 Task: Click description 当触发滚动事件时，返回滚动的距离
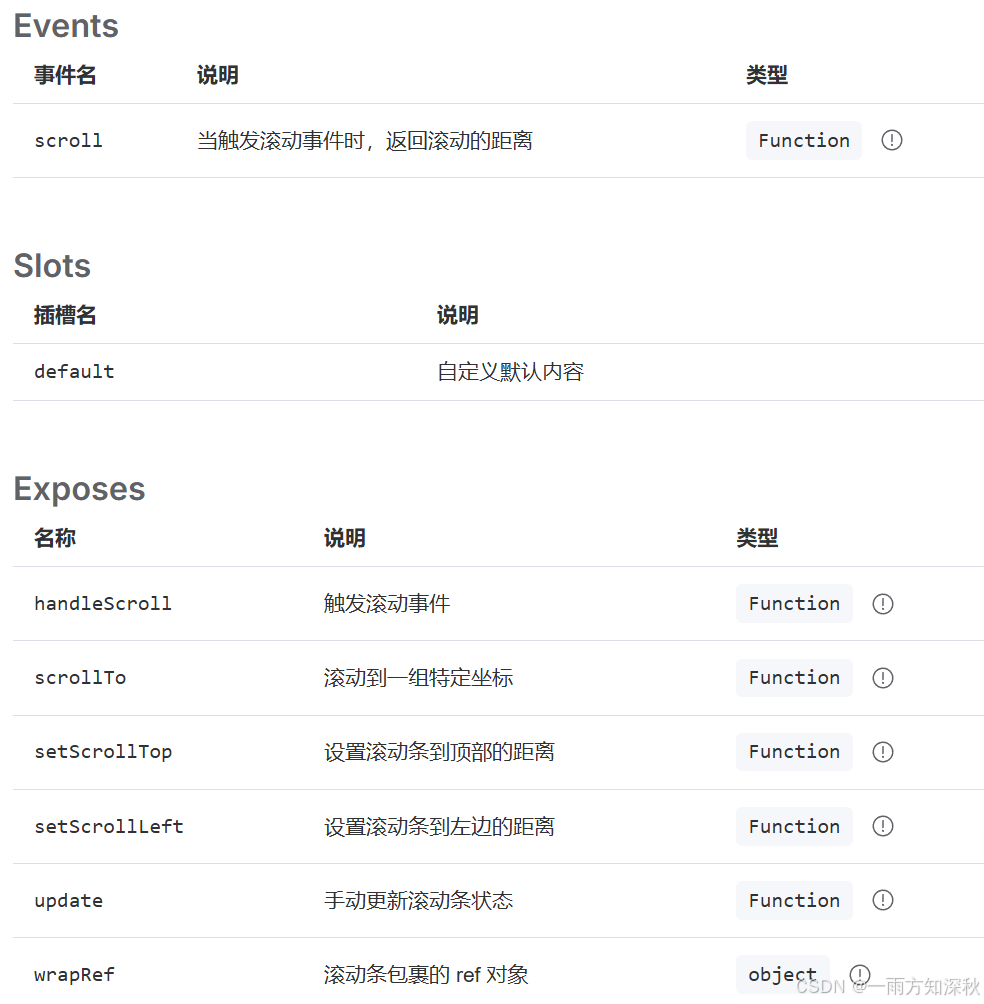365,141
